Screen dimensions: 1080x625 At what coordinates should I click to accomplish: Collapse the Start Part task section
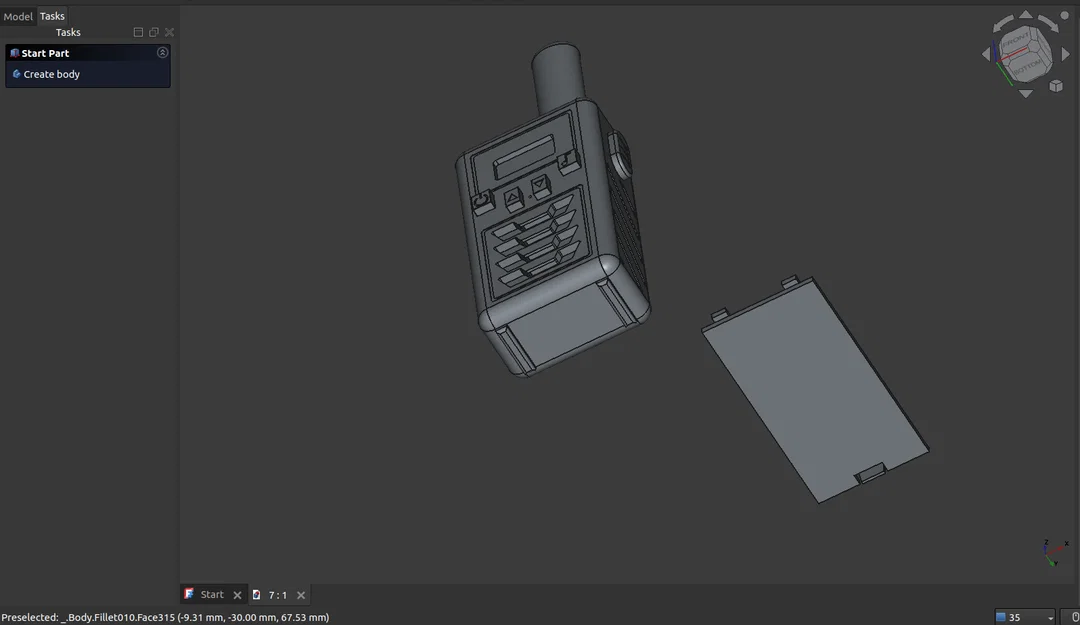tap(161, 52)
